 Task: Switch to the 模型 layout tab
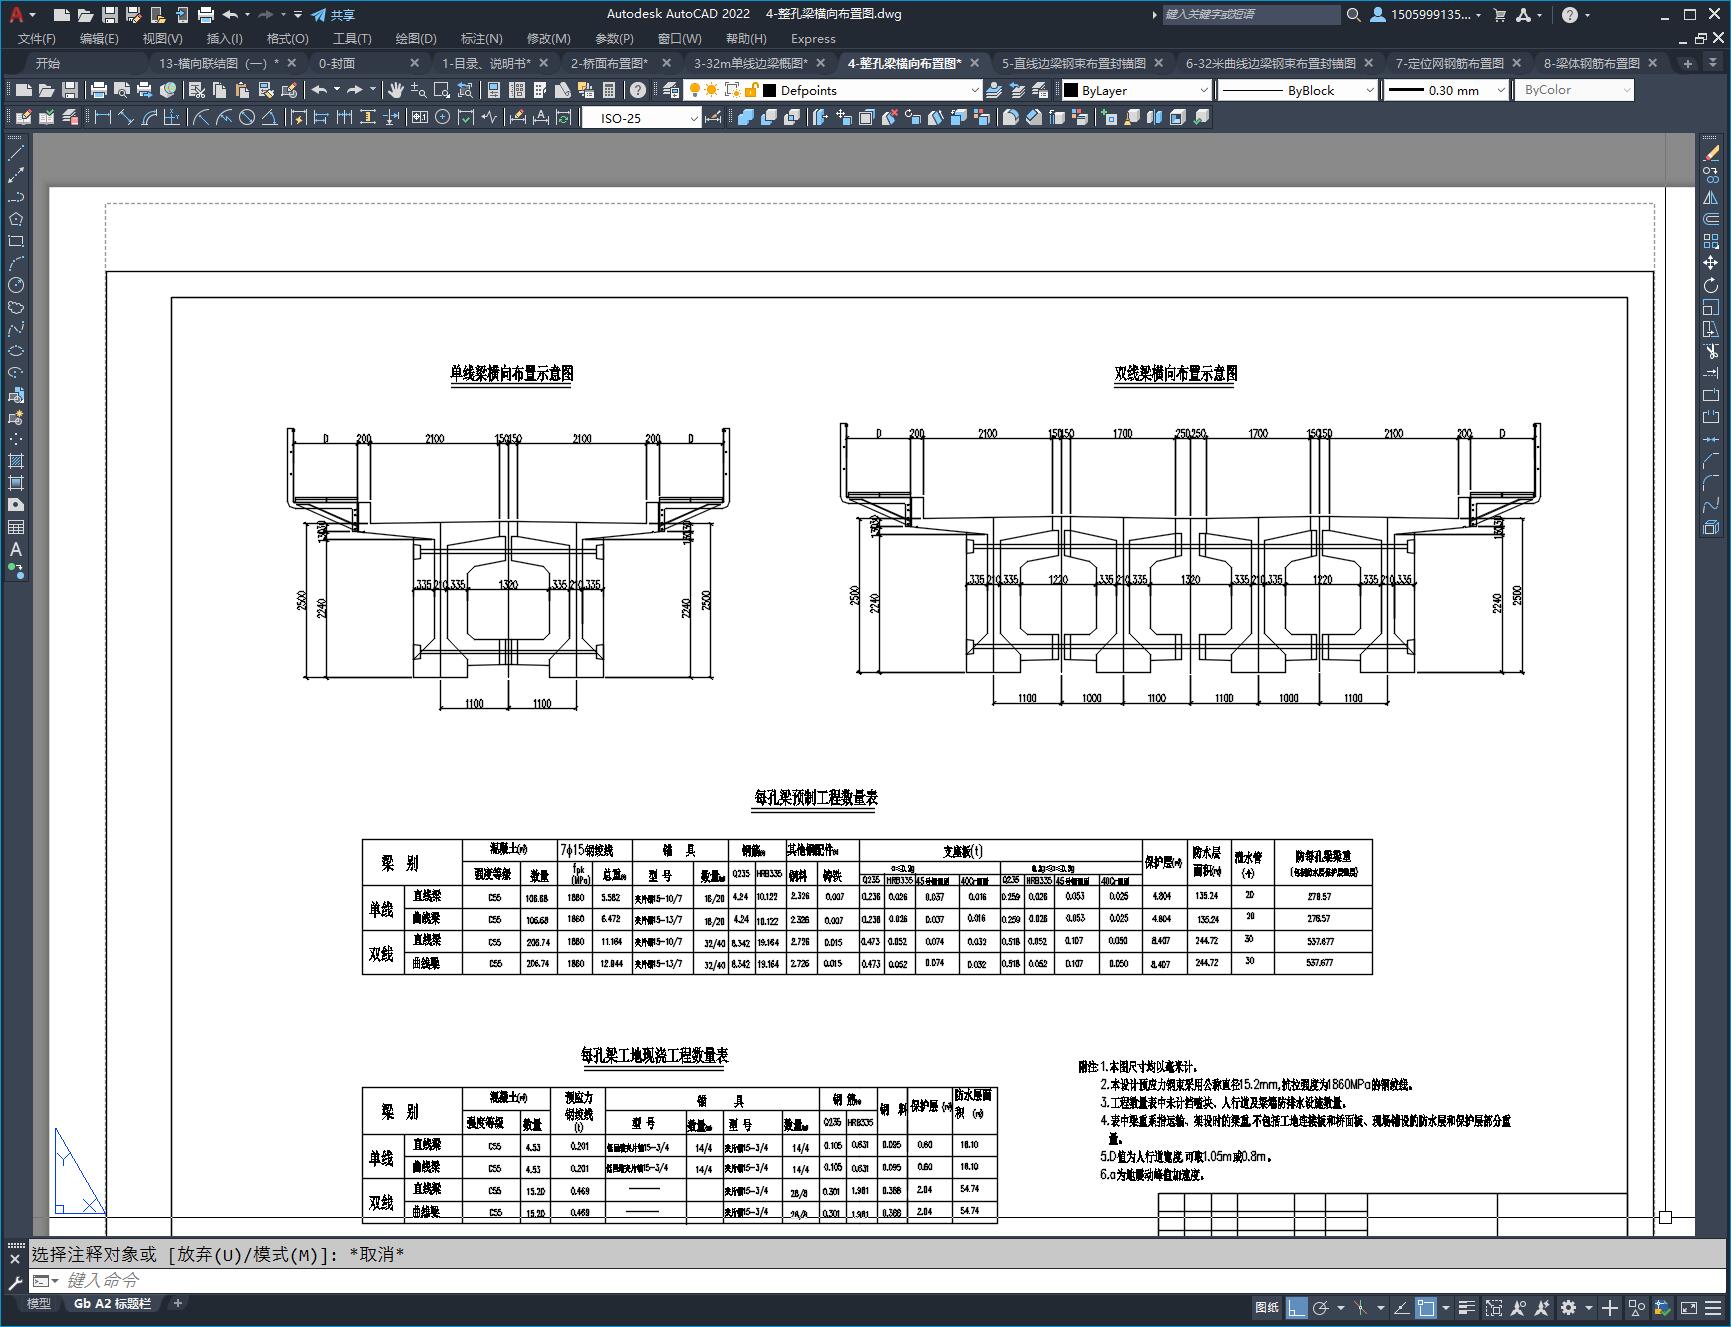39,1303
